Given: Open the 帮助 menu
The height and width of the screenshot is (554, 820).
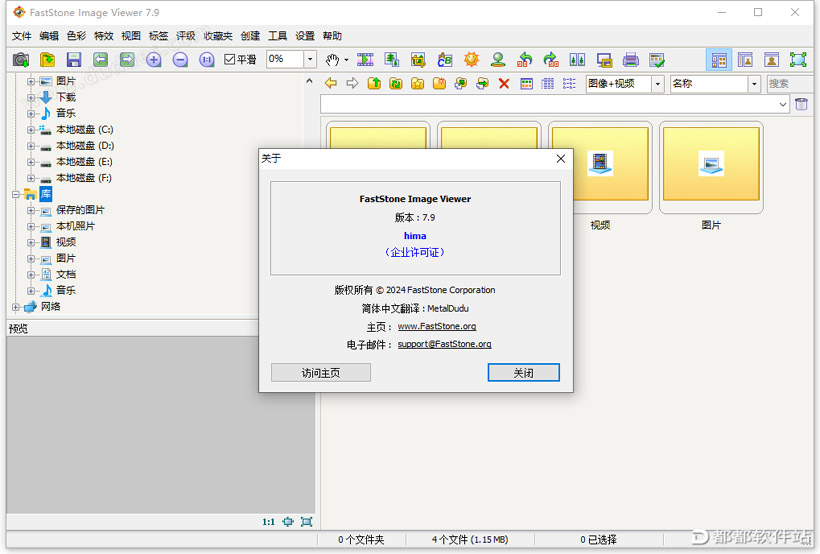Looking at the screenshot, I should click(x=332, y=36).
